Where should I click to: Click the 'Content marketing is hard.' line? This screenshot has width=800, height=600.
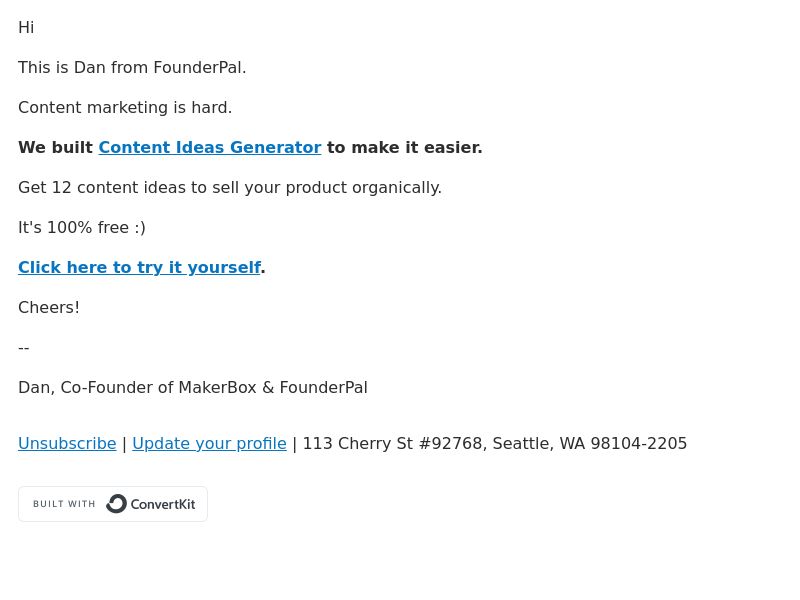pos(125,108)
